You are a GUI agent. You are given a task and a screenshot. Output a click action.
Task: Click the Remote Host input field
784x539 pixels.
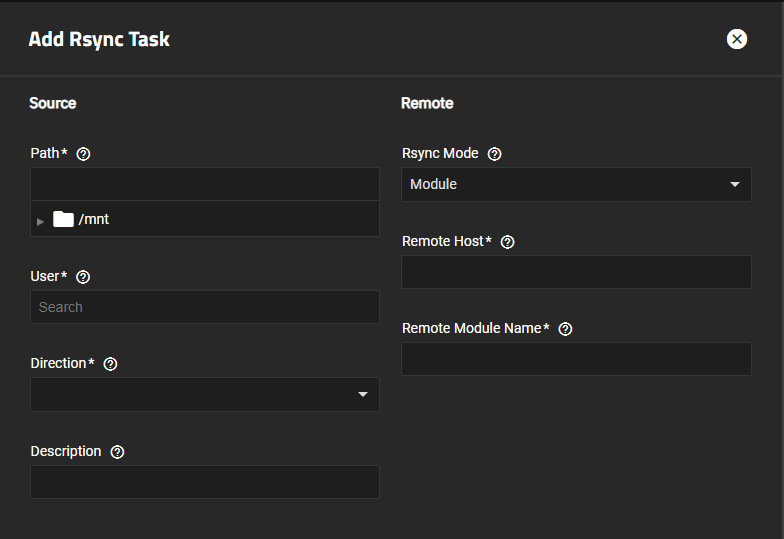pos(575,272)
